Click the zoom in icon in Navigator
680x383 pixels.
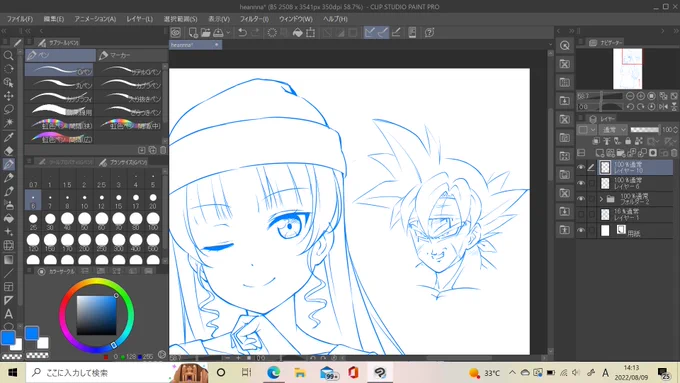point(641,96)
